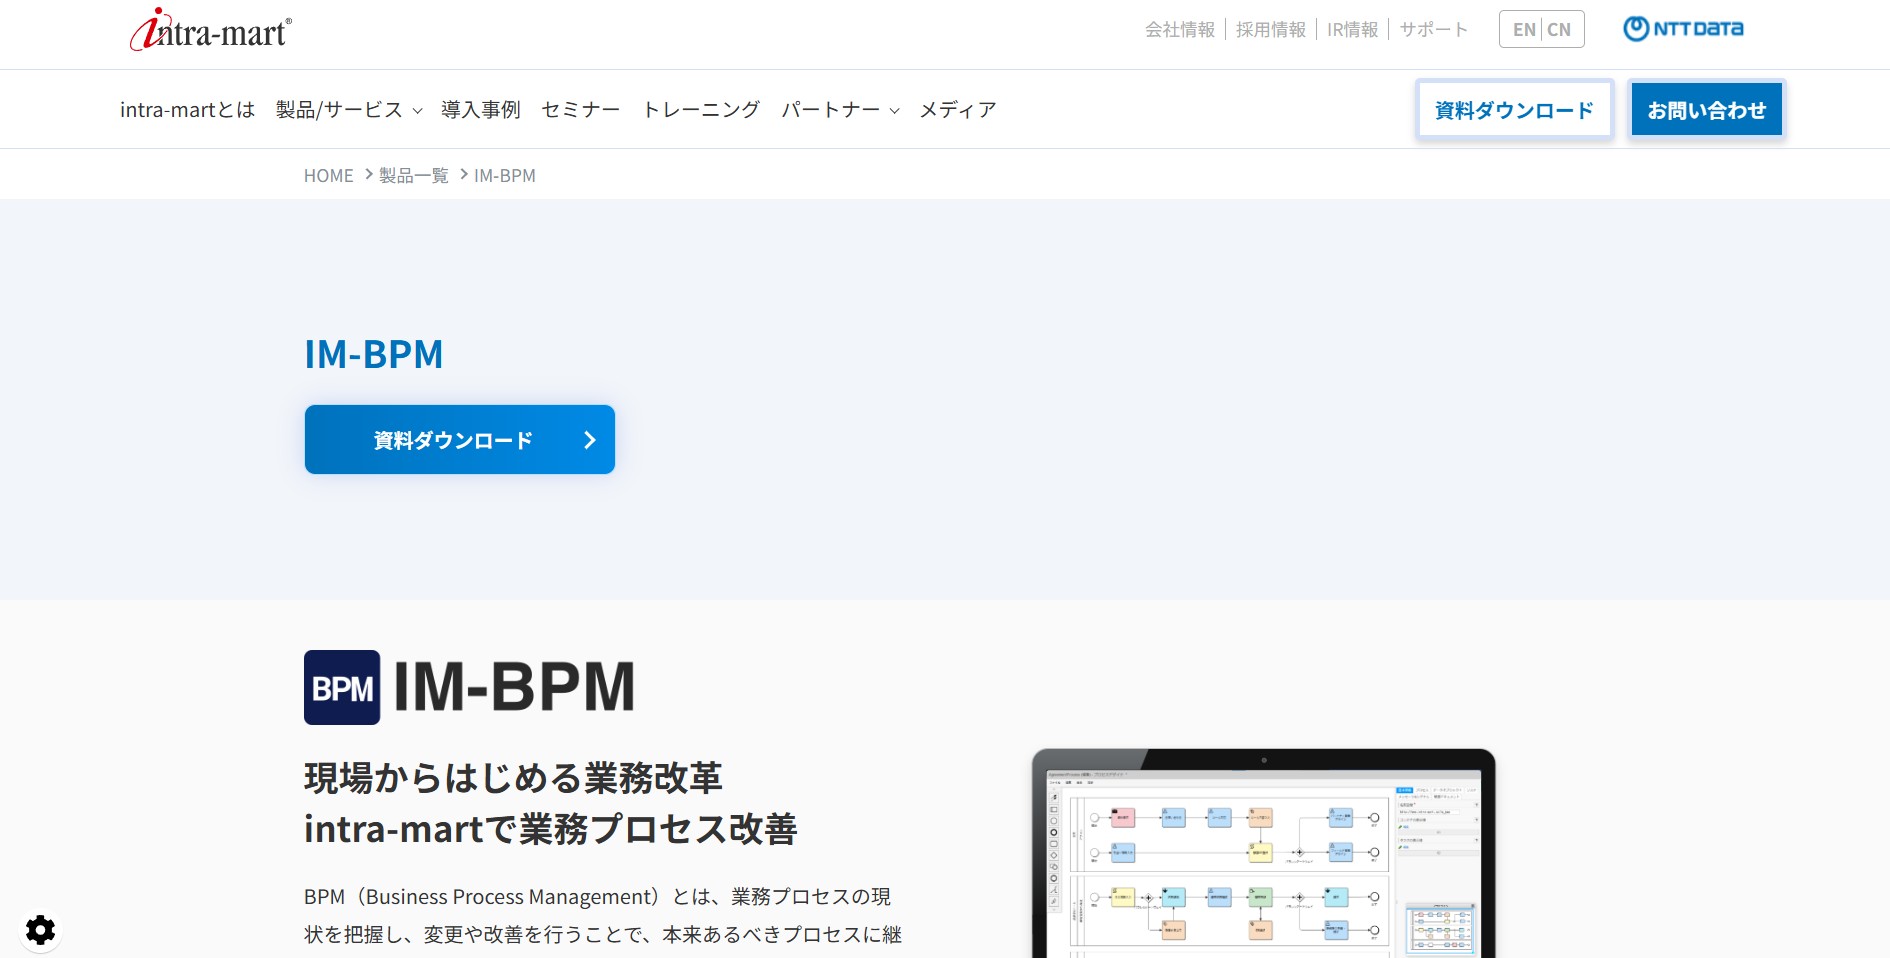Click the large IM-BPM product wordmark
1890x958 pixels.
point(514,687)
